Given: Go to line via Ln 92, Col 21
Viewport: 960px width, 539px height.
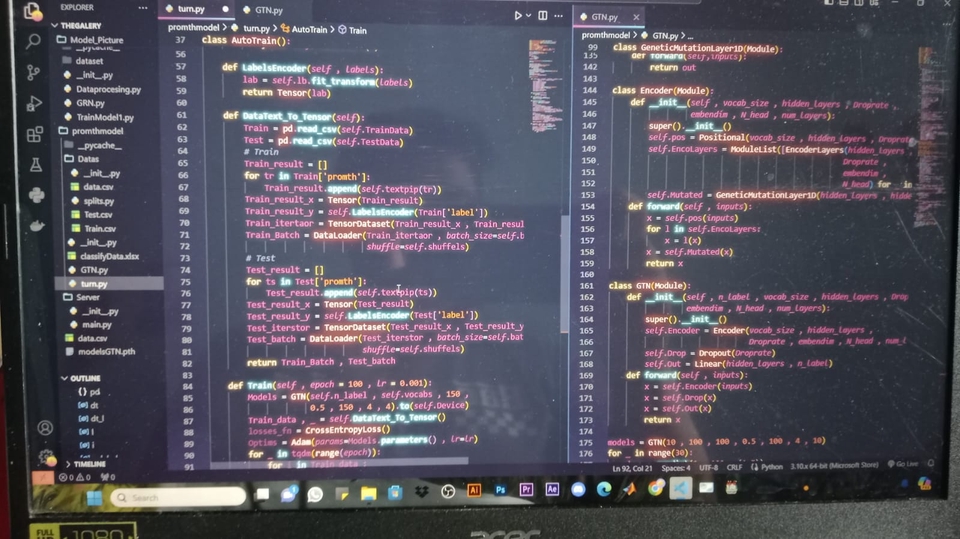Looking at the screenshot, I should 632,469.
